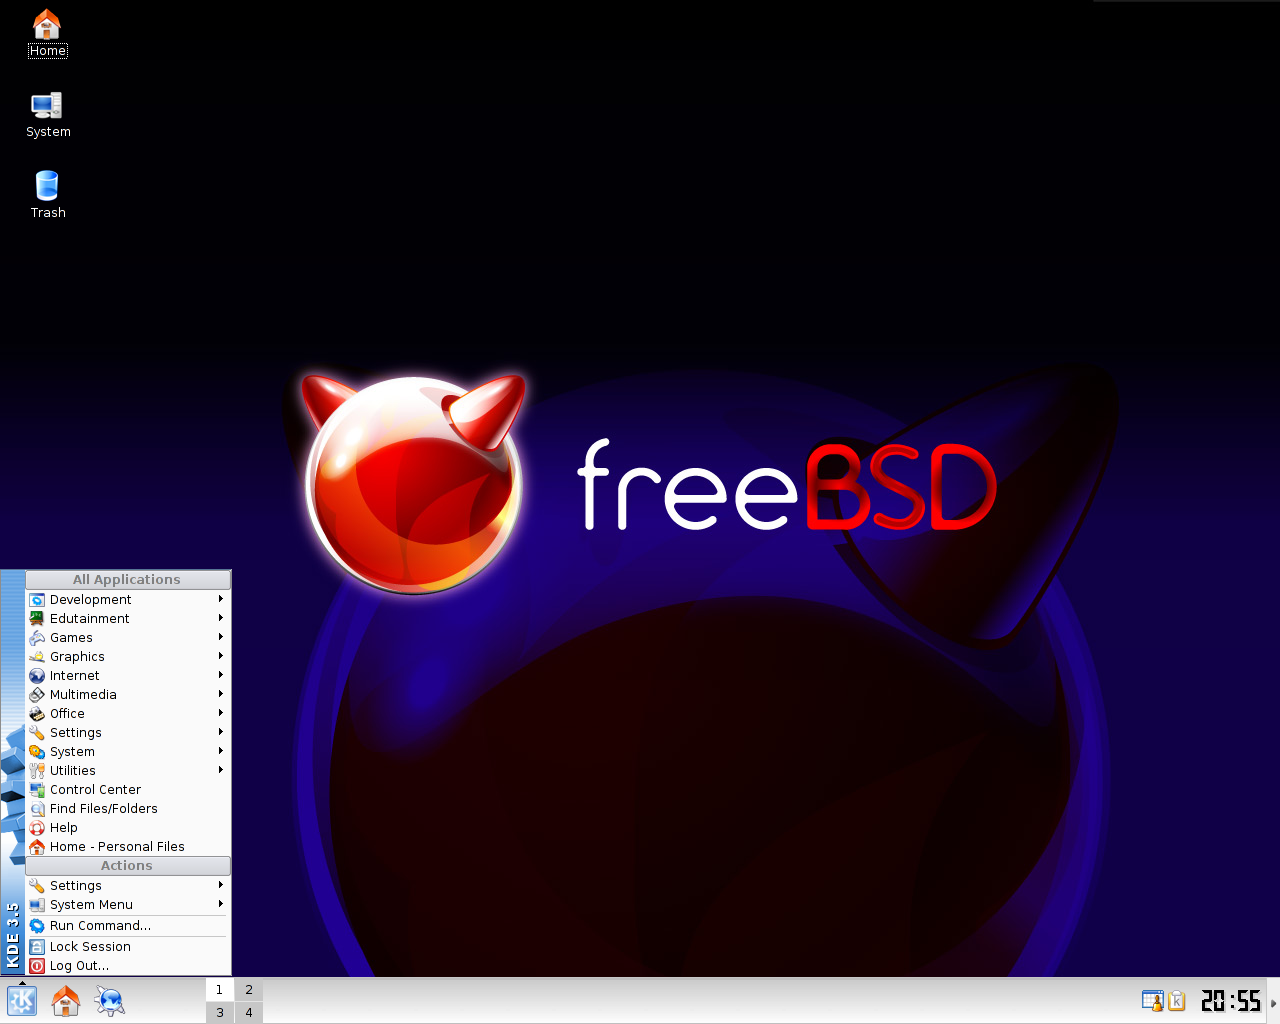Switch to virtual desktop 1 in pager
The height and width of the screenshot is (1024, 1280).
pyautogui.click(x=220, y=989)
